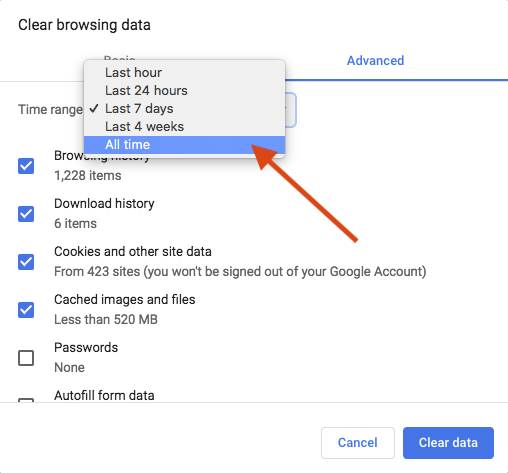Click the Clear data button
Image resolution: width=508 pixels, height=473 pixels.
448,443
